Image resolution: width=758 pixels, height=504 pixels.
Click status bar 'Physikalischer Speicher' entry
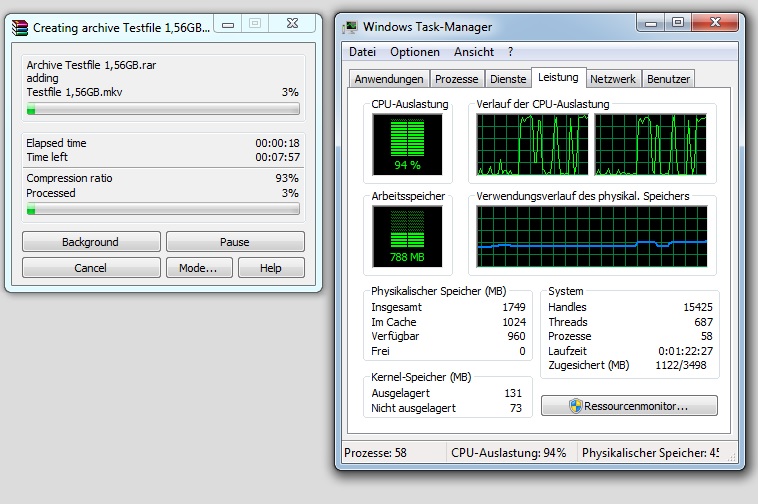tap(650, 453)
